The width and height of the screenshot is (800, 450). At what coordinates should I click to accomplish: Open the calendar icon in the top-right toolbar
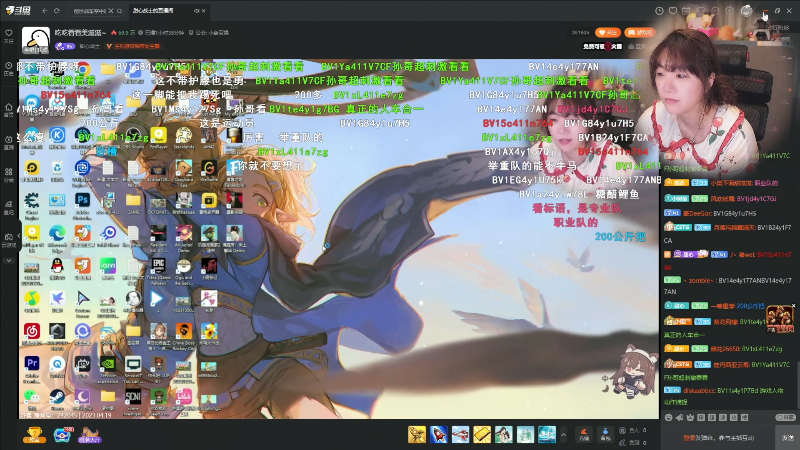pyautogui.click(x=687, y=11)
